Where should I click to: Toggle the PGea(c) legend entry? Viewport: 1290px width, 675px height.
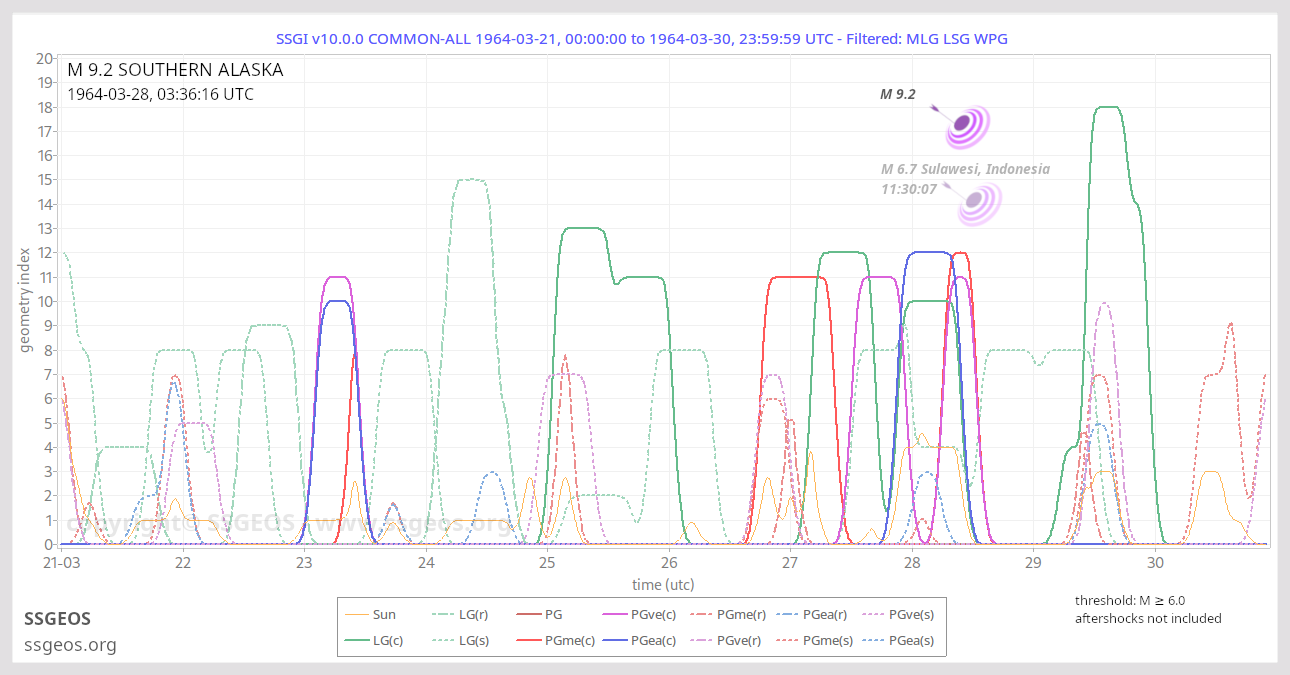pos(640,640)
